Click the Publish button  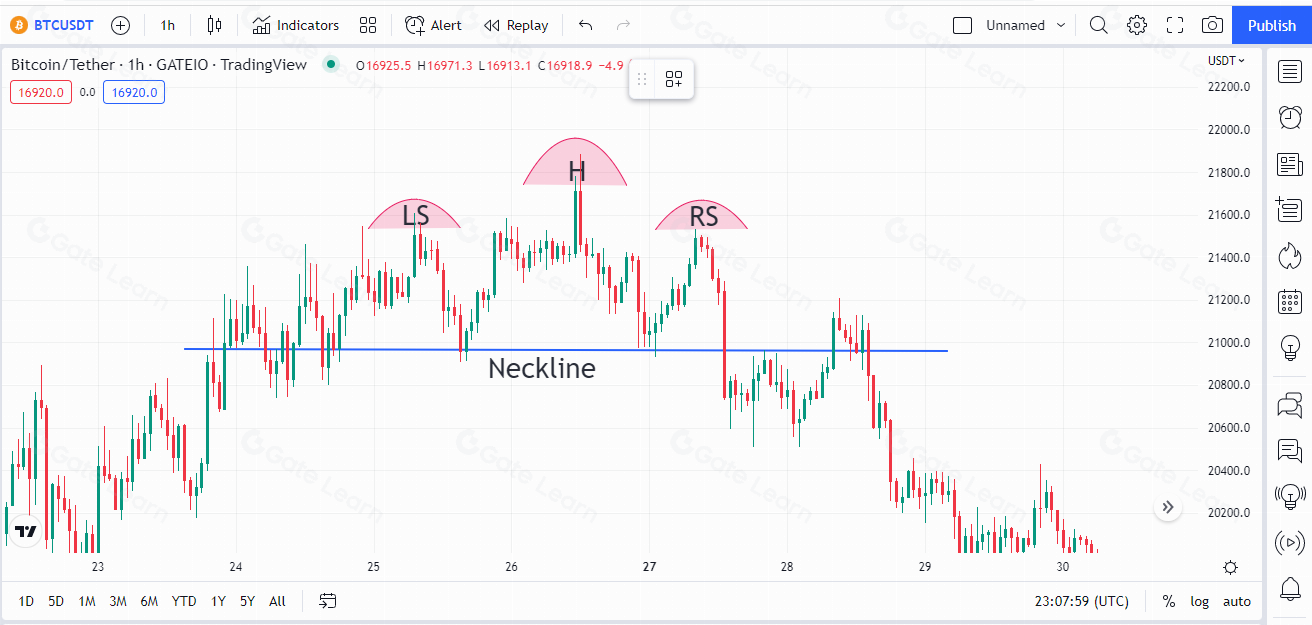pyautogui.click(x=1272, y=25)
